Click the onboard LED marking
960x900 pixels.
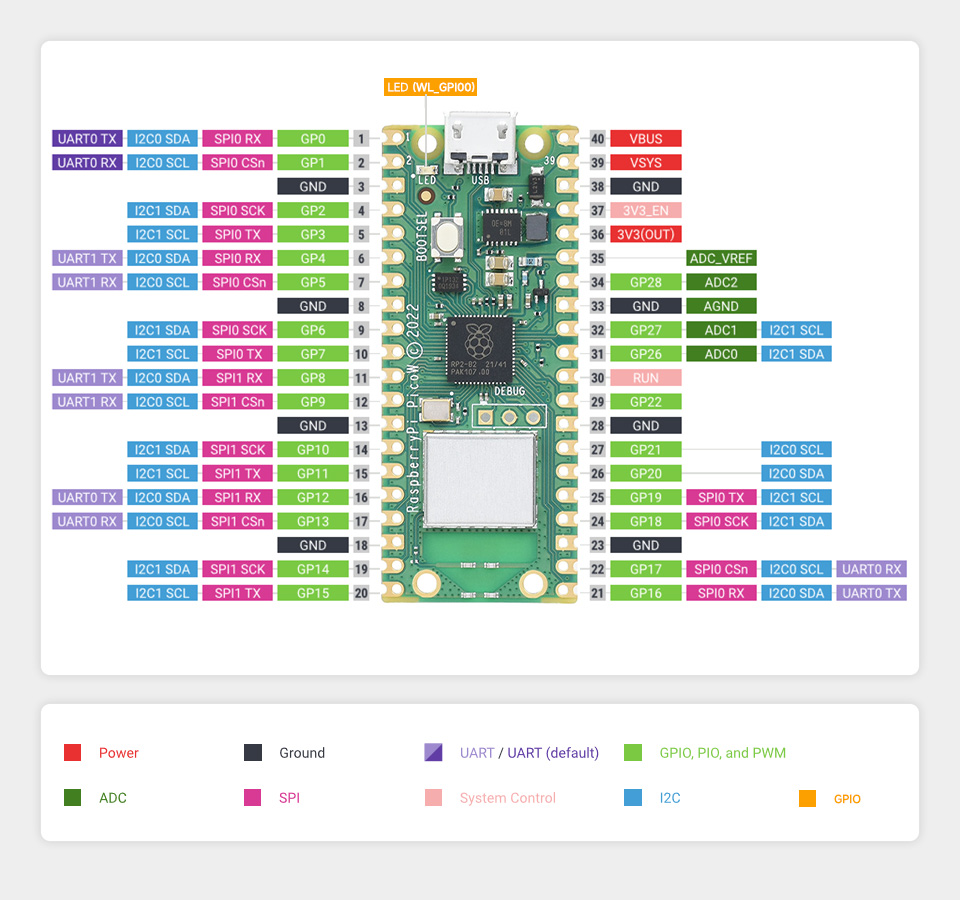pos(425,180)
